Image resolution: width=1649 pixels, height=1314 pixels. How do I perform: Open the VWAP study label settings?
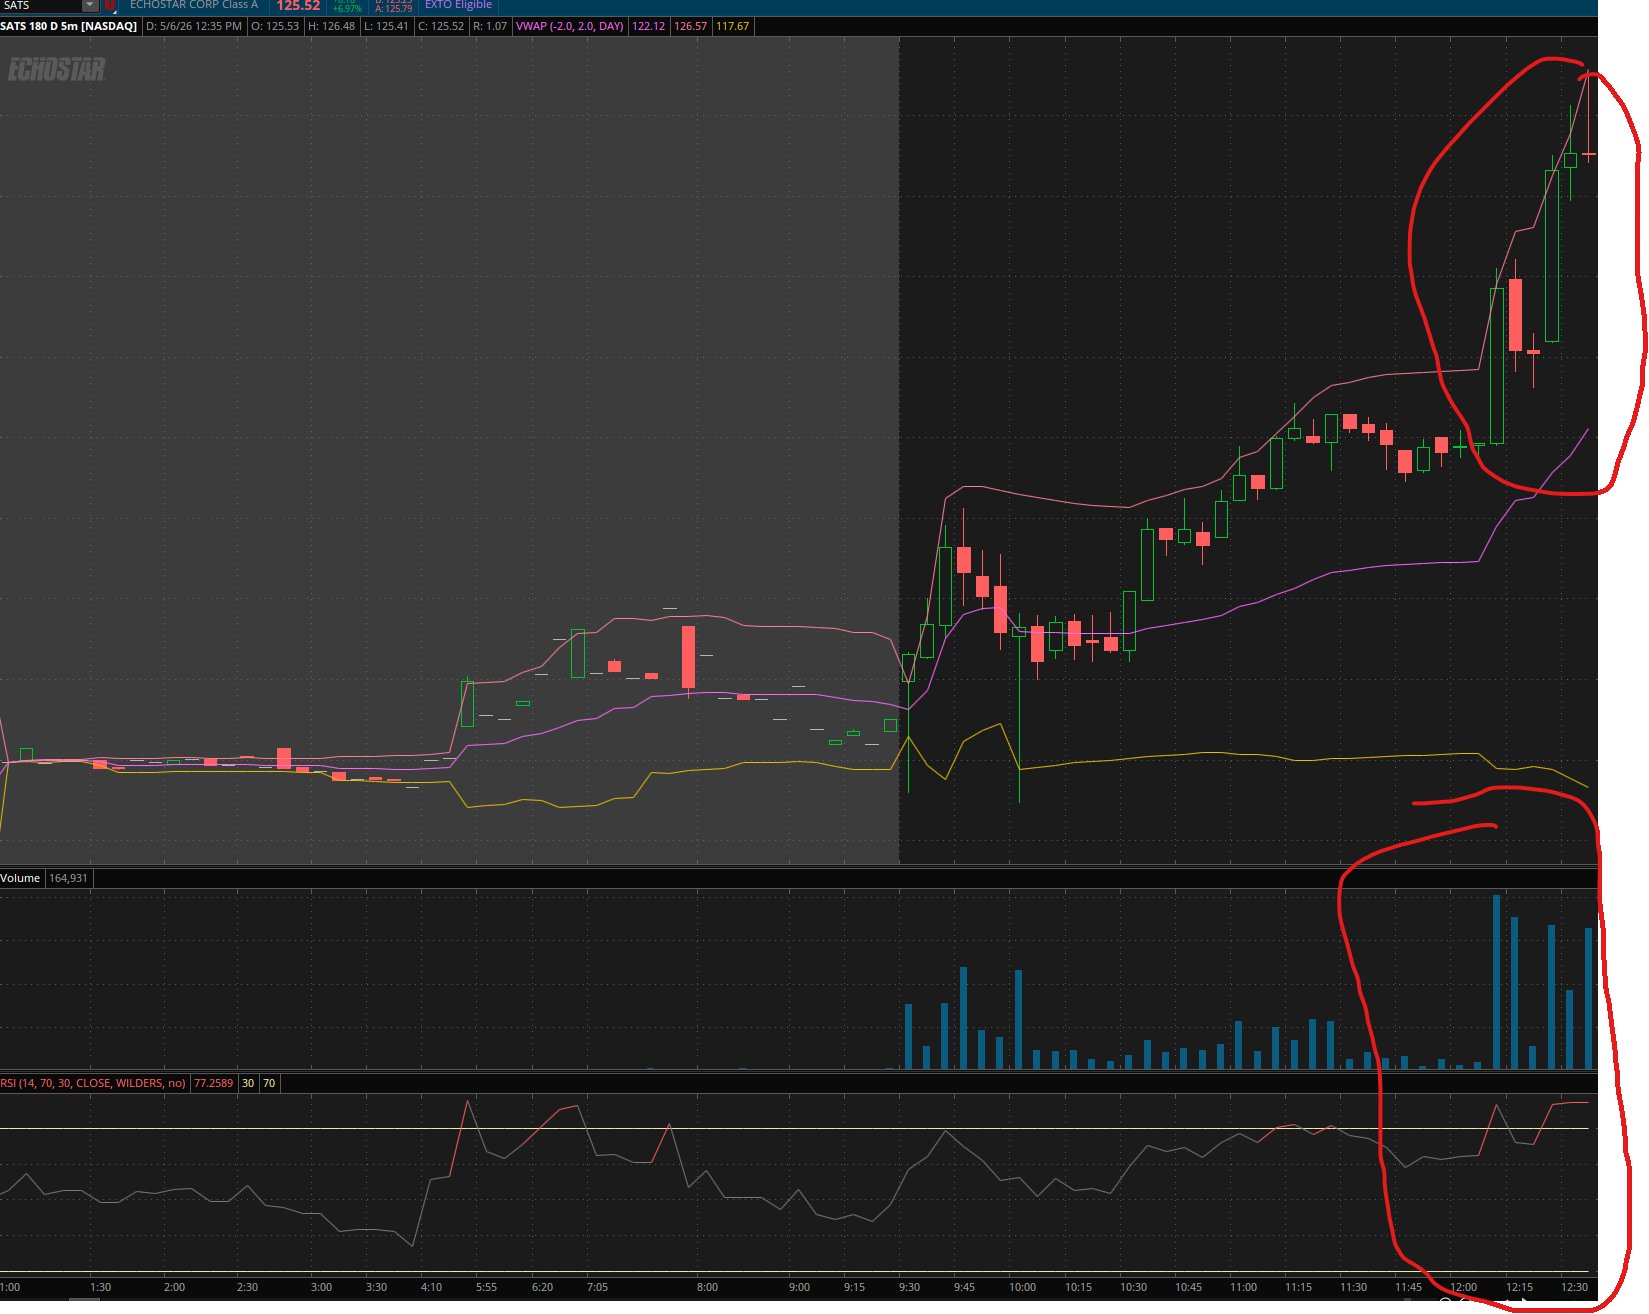pyautogui.click(x=569, y=26)
